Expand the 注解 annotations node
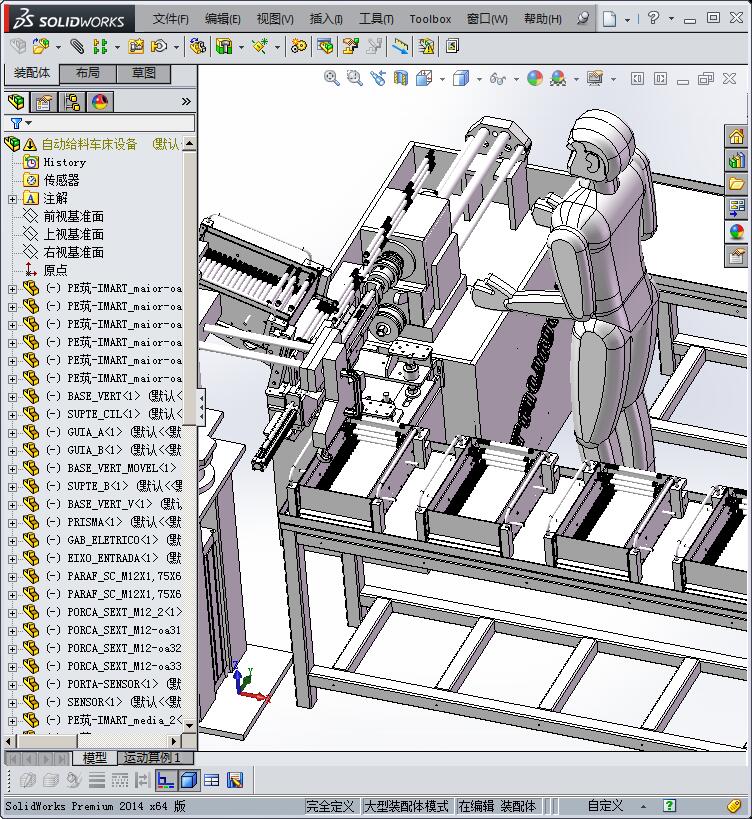This screenshot has width=752, height=819. 12,198
